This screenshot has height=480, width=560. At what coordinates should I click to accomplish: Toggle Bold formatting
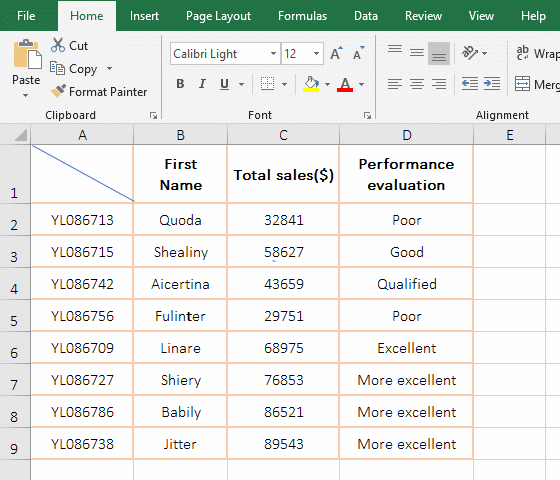(x=180, y=84)
